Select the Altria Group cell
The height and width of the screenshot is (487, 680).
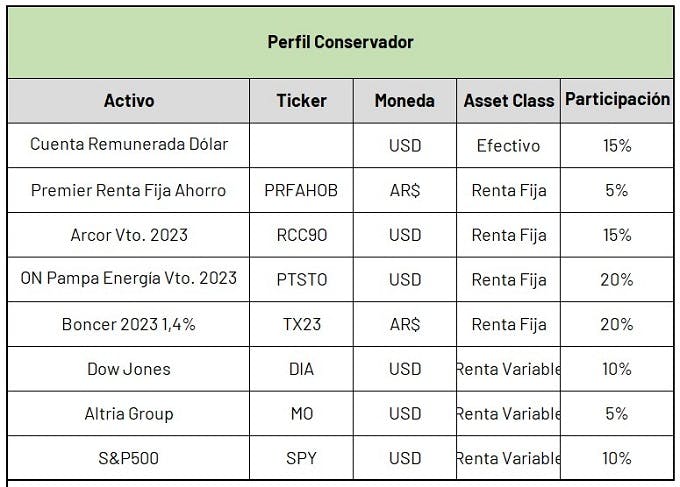point(129,414)
